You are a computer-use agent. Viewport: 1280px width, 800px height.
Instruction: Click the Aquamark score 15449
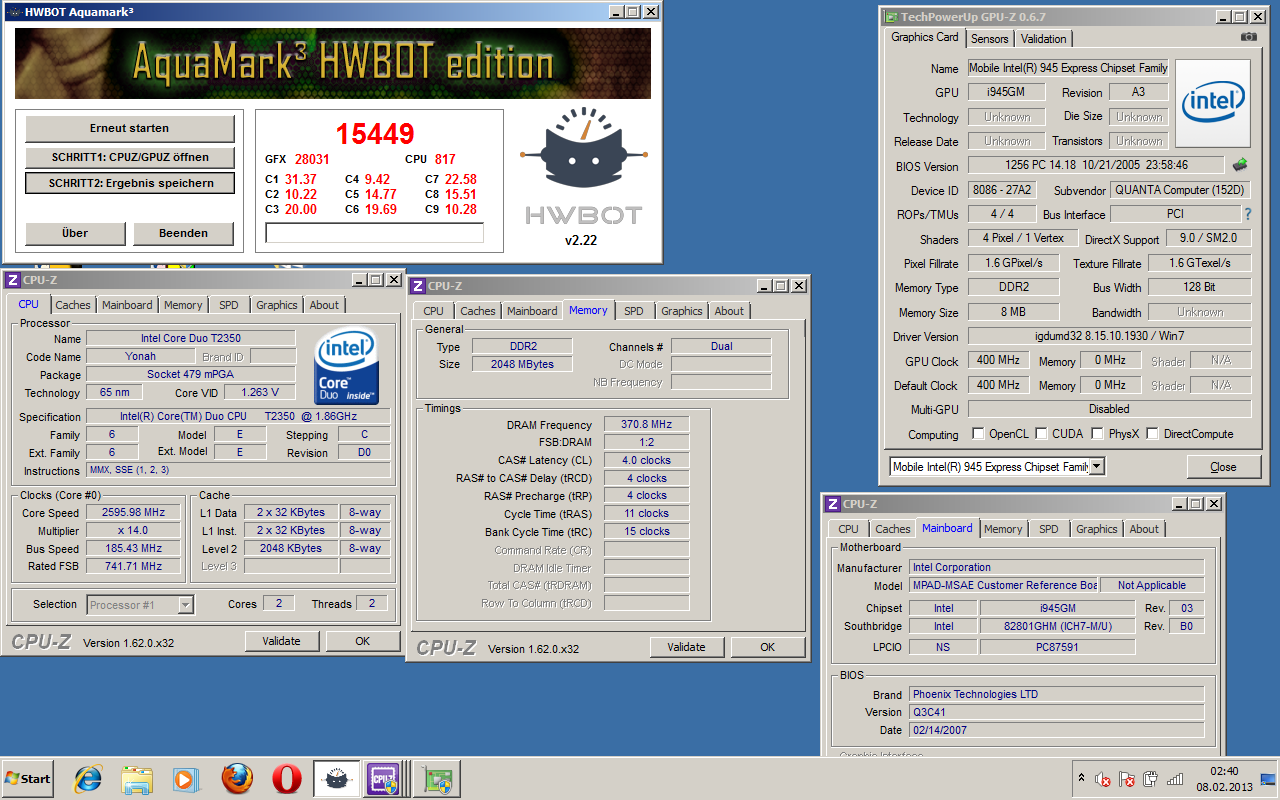pos(375,133)
